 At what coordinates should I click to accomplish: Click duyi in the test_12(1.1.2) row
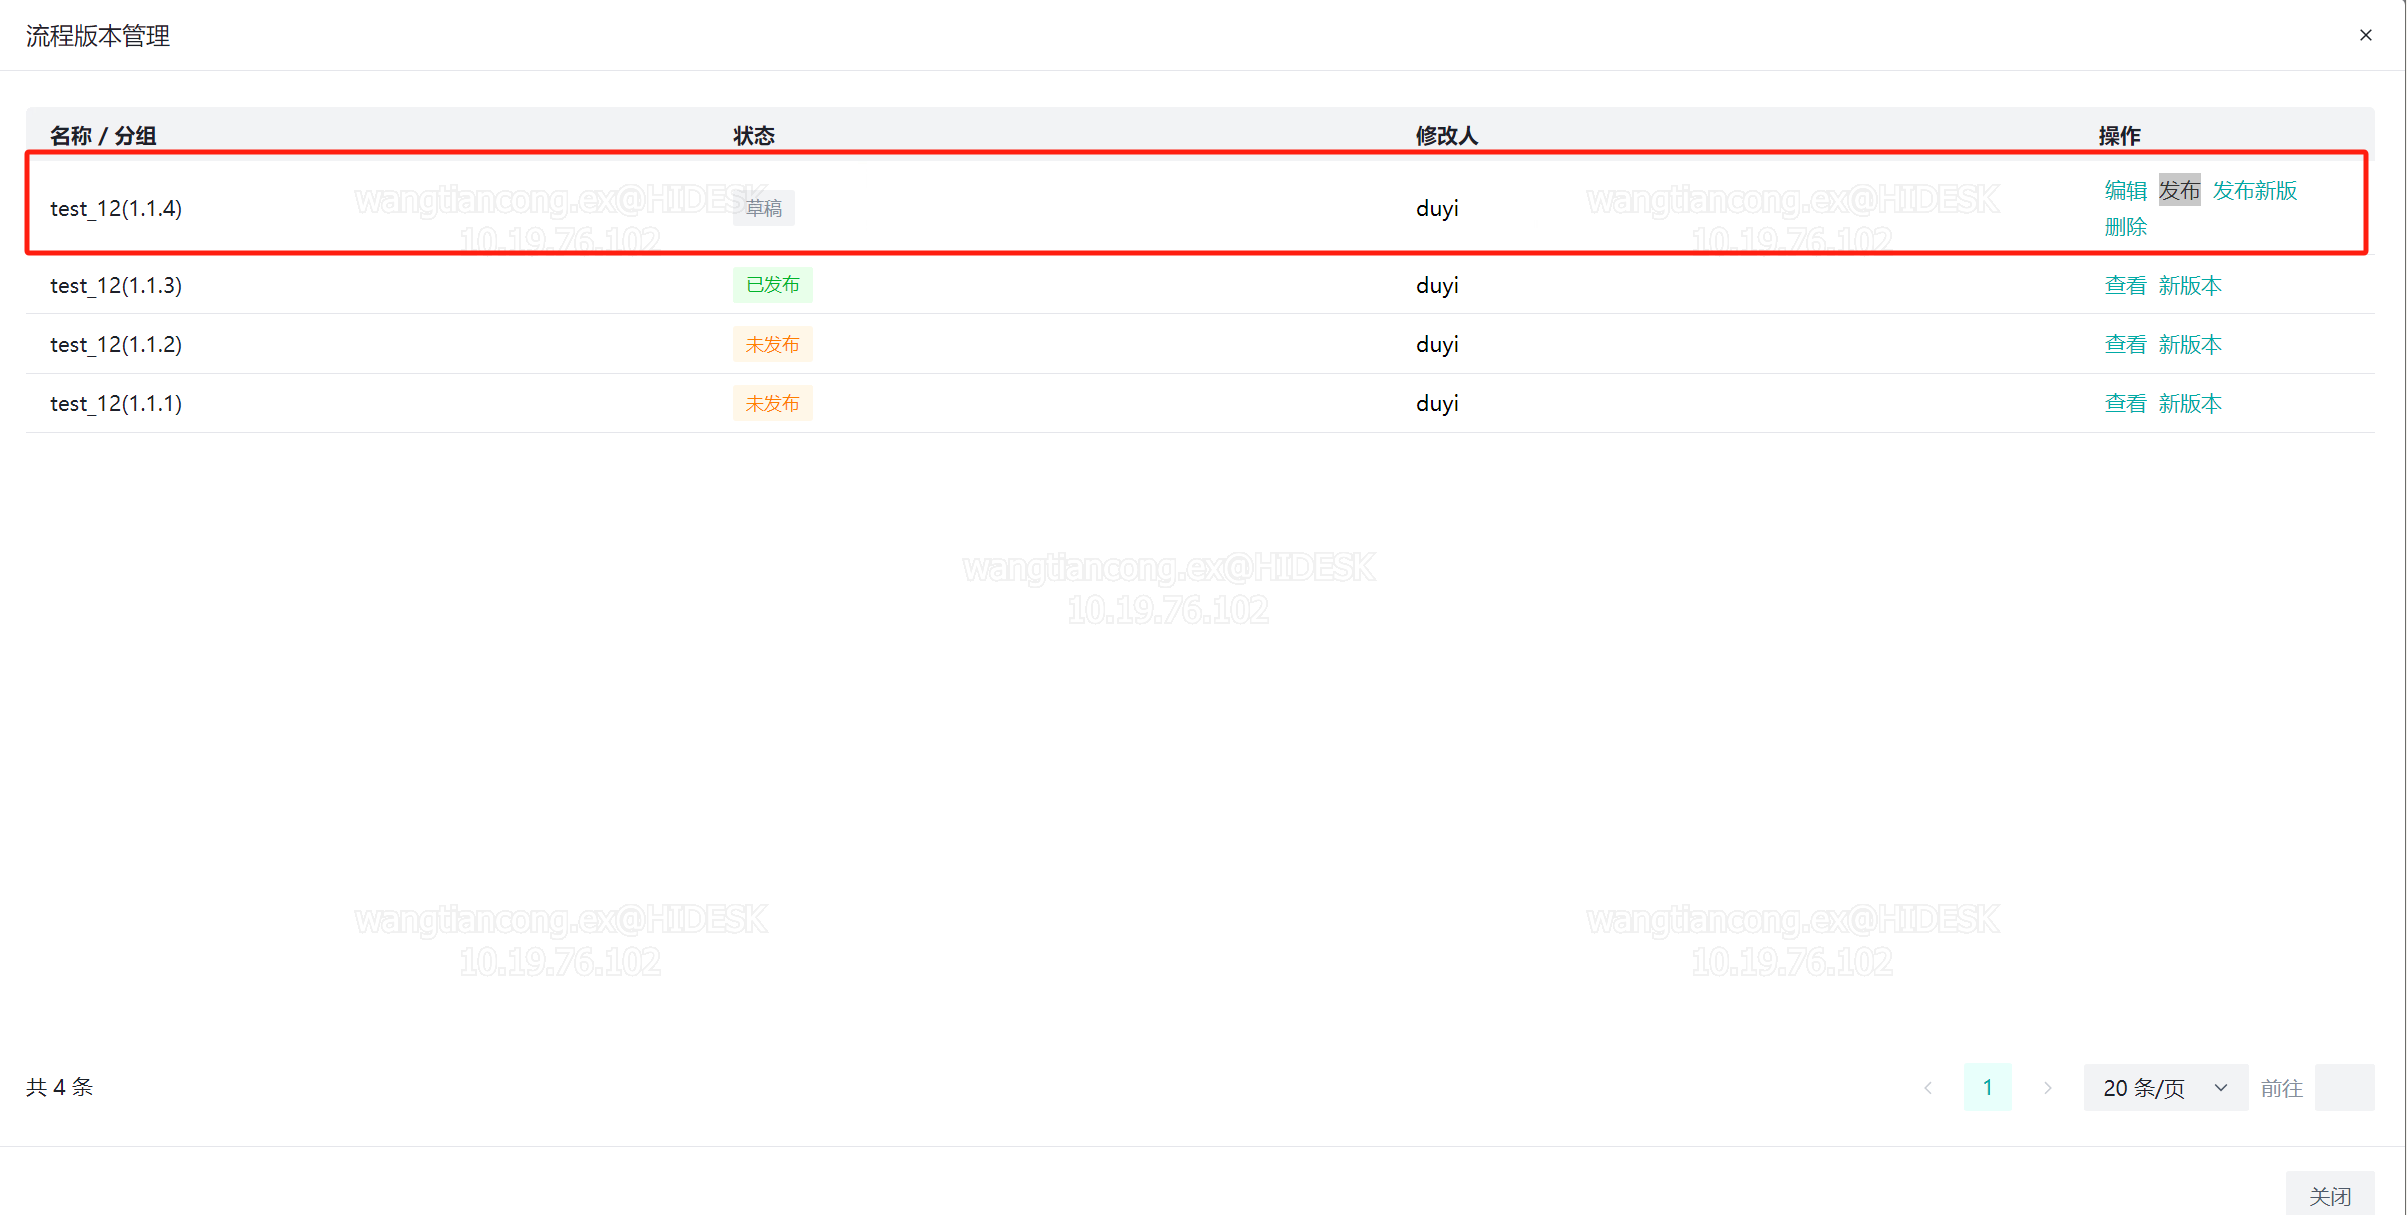tap(1437, 344)
